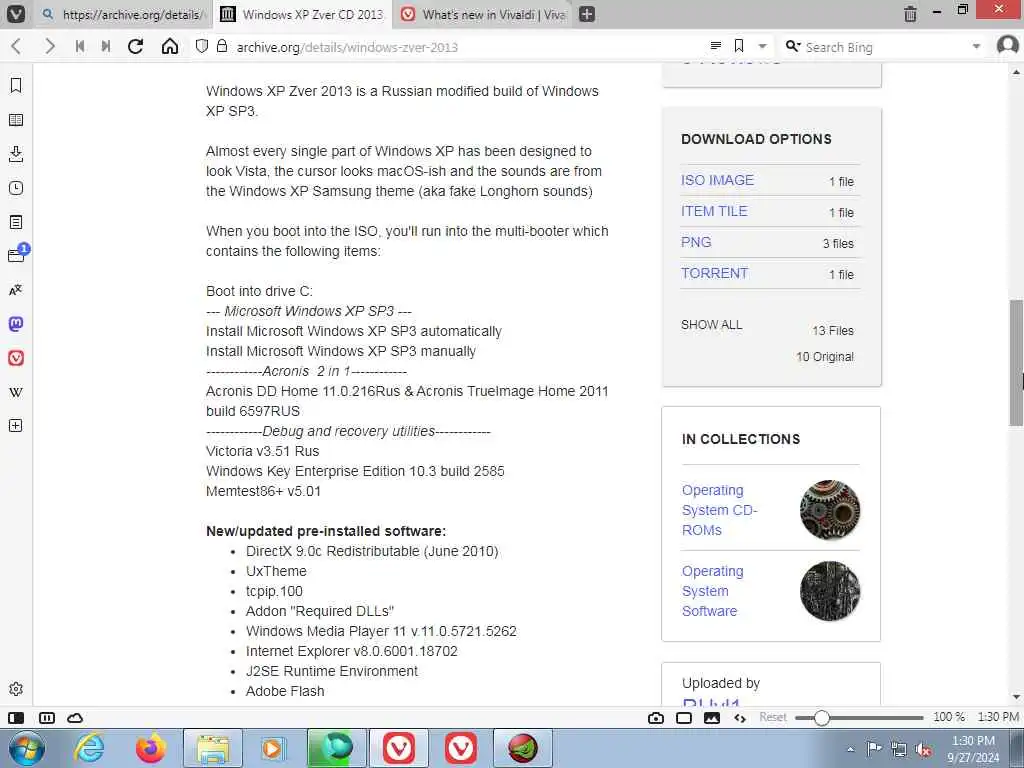The image size is (1024, 768).
Task: Reload the current page
Action: (x=135, y=46)
